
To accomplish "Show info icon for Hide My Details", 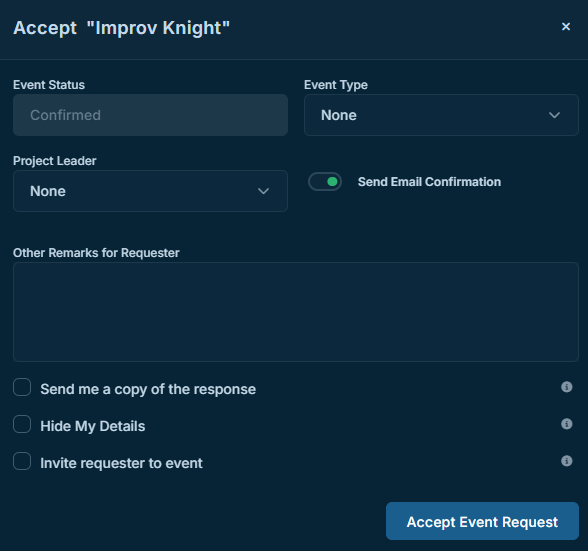I will pos(566,424).
